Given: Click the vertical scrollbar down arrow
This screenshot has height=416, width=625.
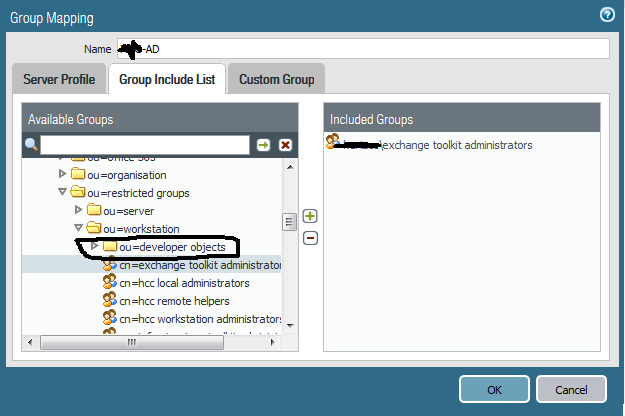Looking at the screenshot, I should pos(290,326).
